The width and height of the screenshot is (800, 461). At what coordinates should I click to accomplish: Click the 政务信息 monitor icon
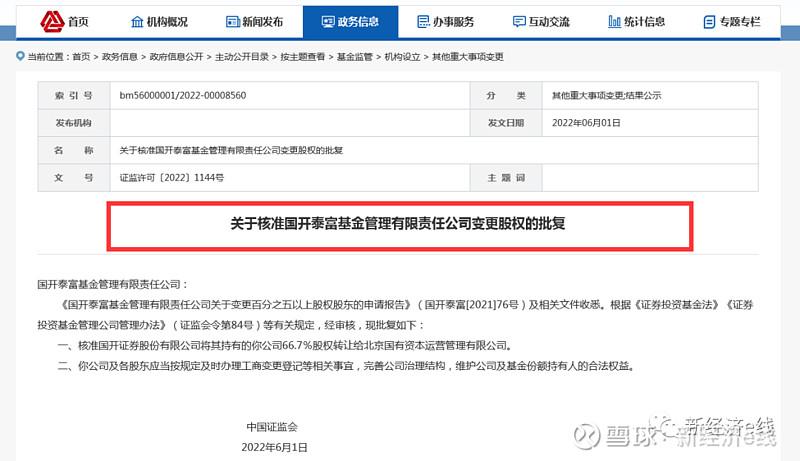(328, 21)
